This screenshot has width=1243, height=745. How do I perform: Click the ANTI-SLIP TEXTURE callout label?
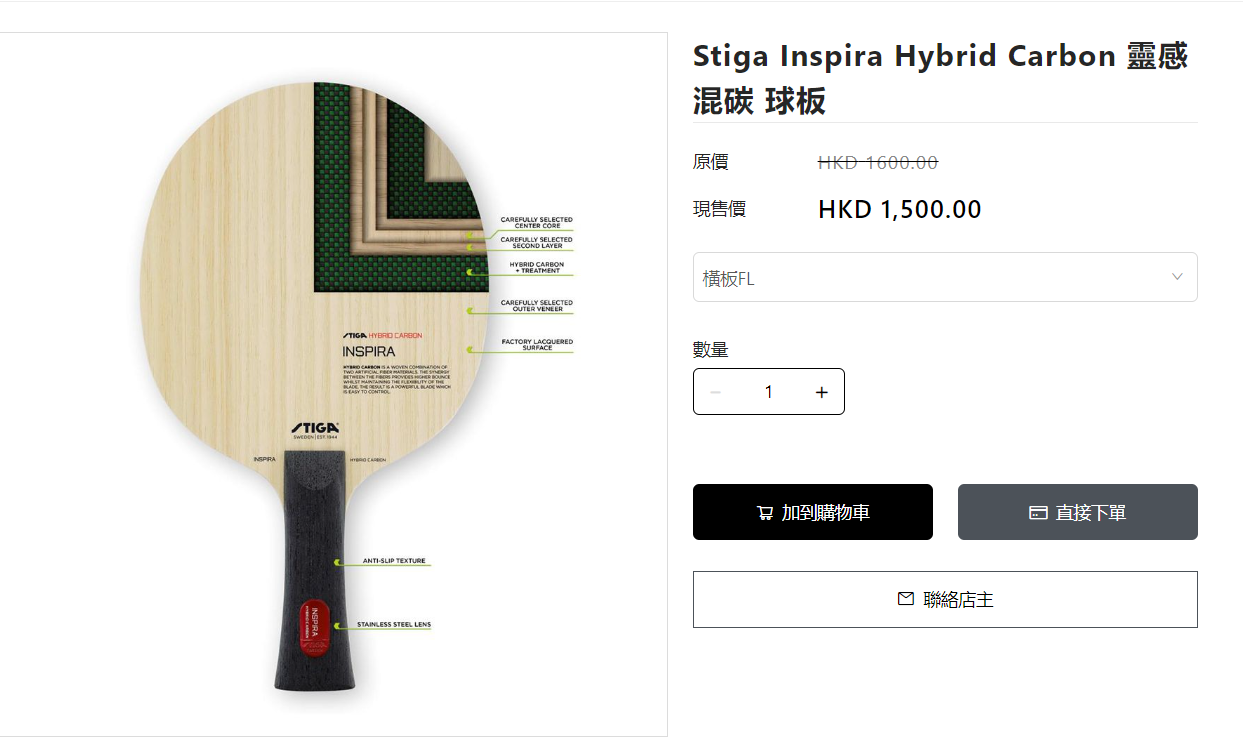click(x=394, y=561)
